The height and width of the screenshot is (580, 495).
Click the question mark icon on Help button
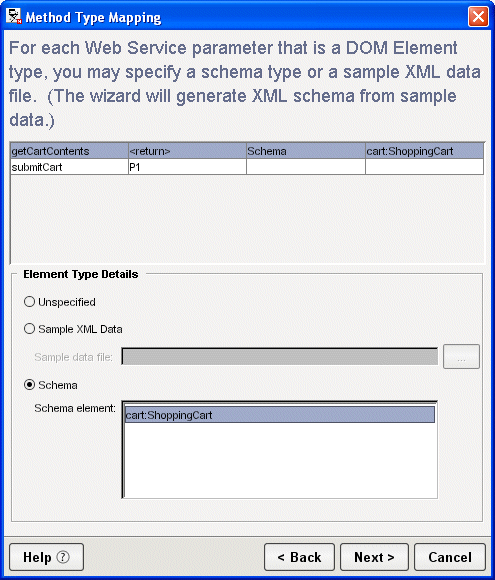pyautogui.click(x=63, y=557)
